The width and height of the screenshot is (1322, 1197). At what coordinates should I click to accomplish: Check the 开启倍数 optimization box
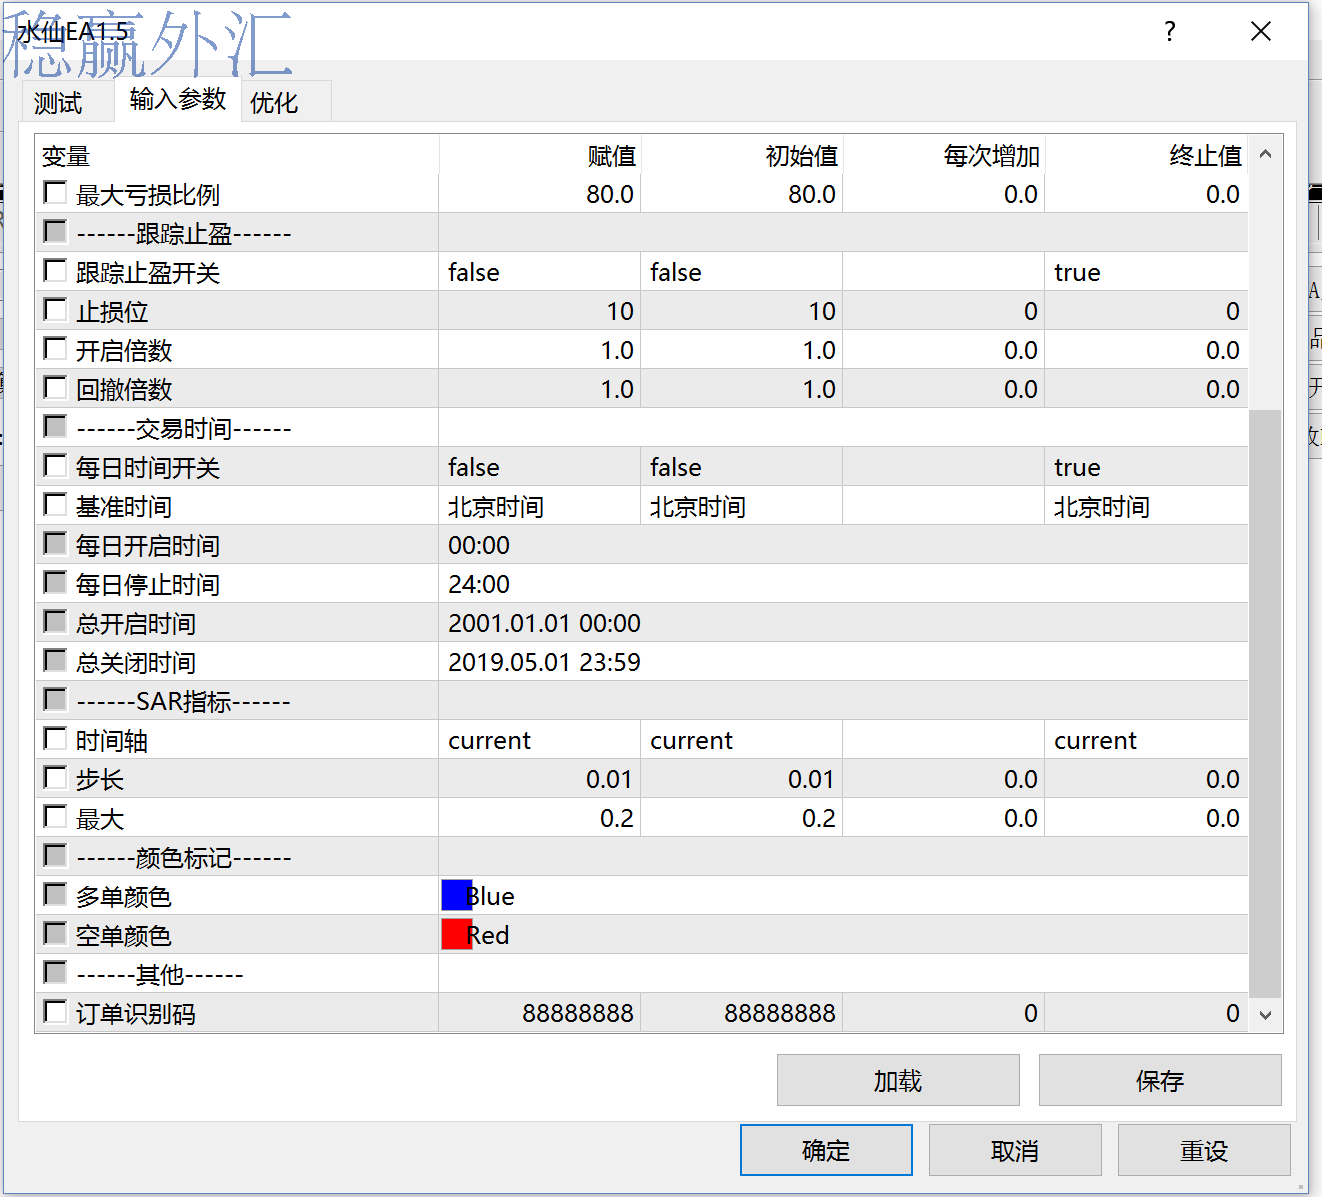tap(56, 349)
